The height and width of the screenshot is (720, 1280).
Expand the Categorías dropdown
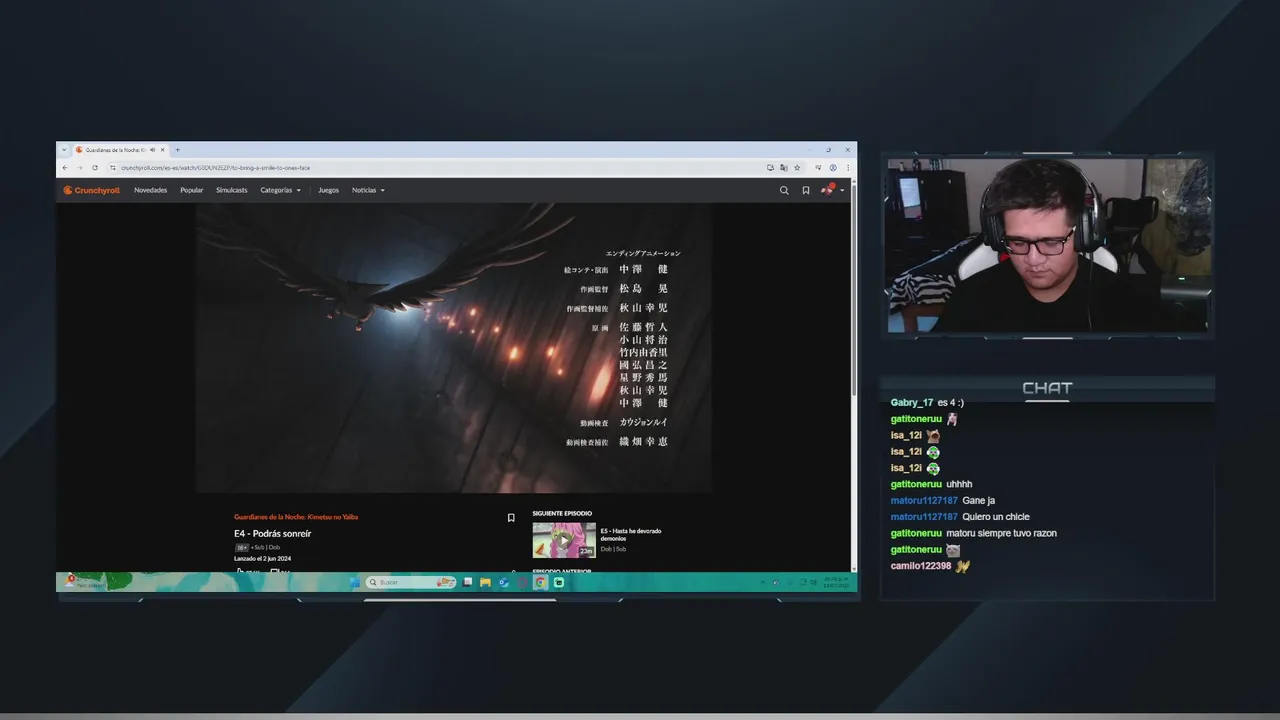(x=280, y=190)
